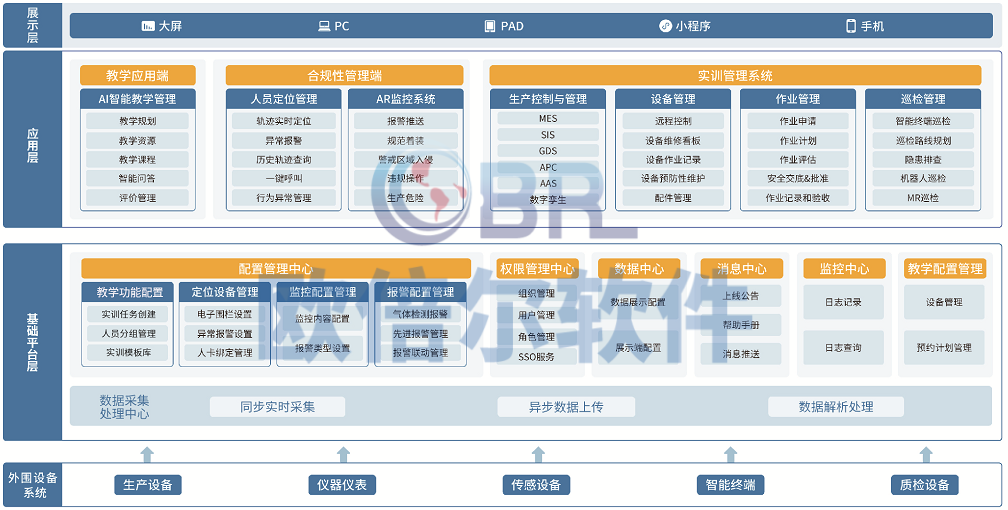Click the up arrow above 生产设备
This screenshot has height=510, width=1008.
pyautogui.click(x=147, y=455)
